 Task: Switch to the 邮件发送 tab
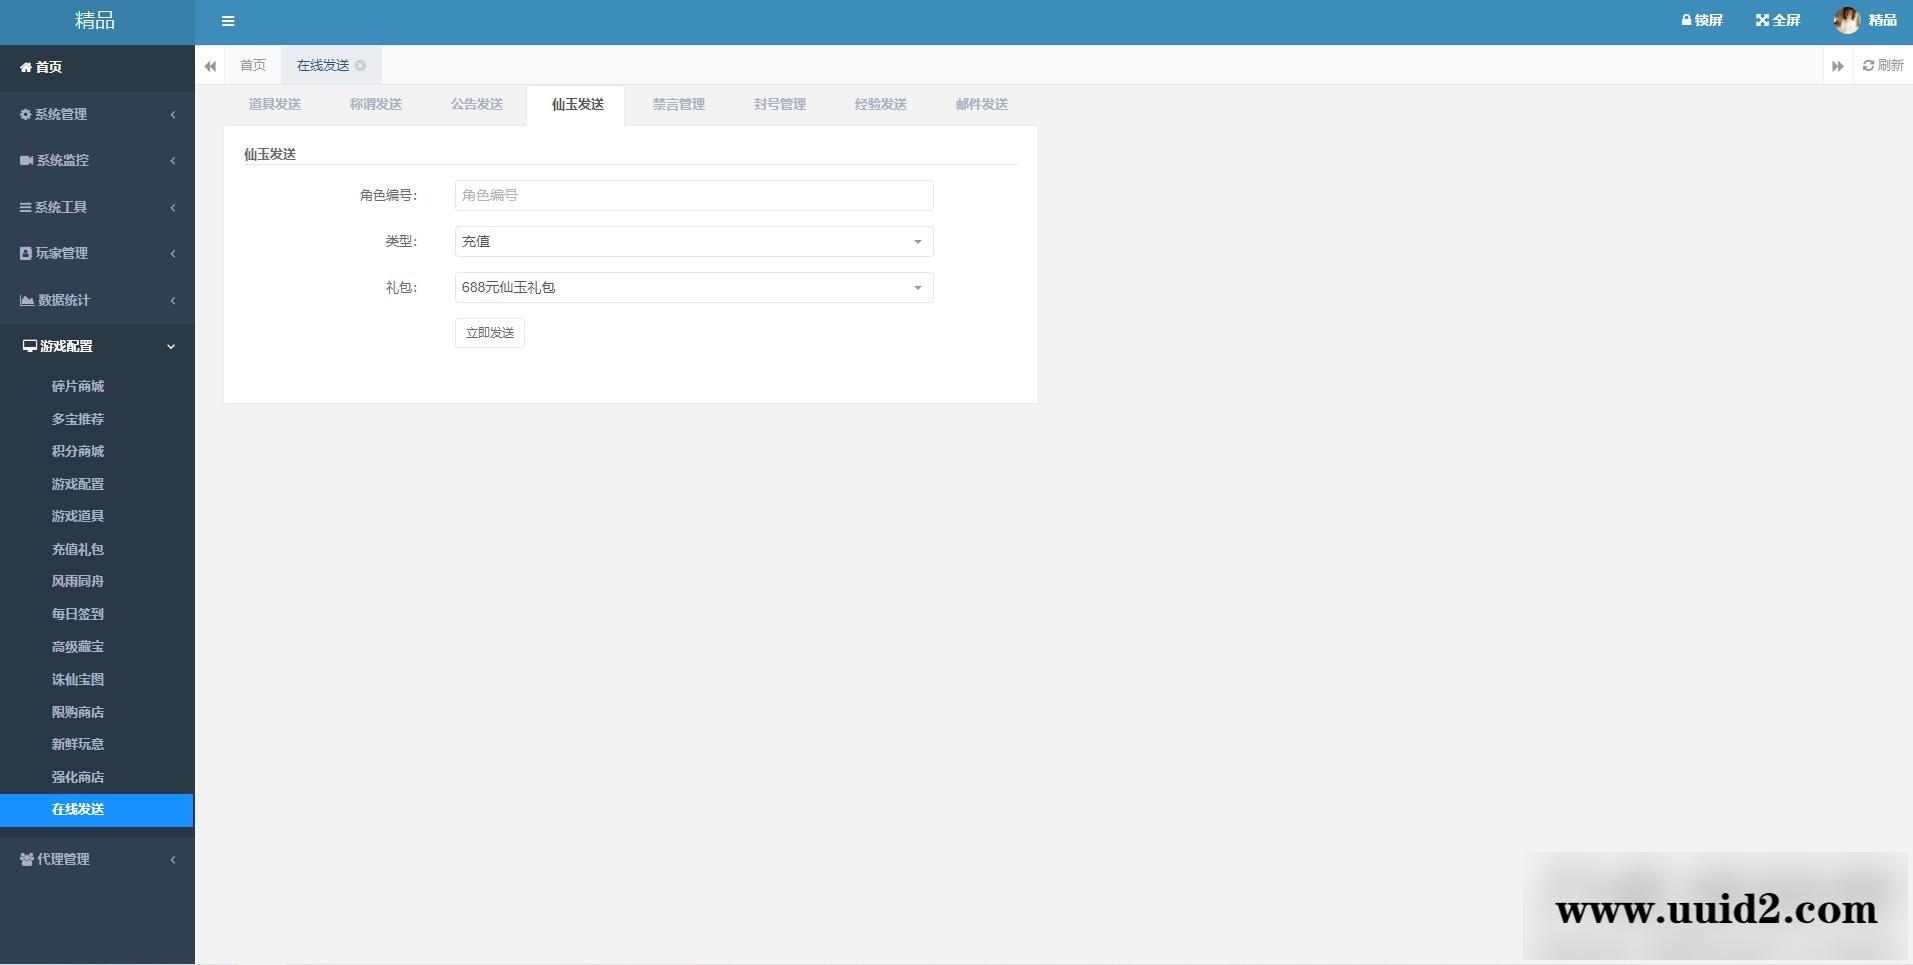pyautogui.click(x=981, y=104)
